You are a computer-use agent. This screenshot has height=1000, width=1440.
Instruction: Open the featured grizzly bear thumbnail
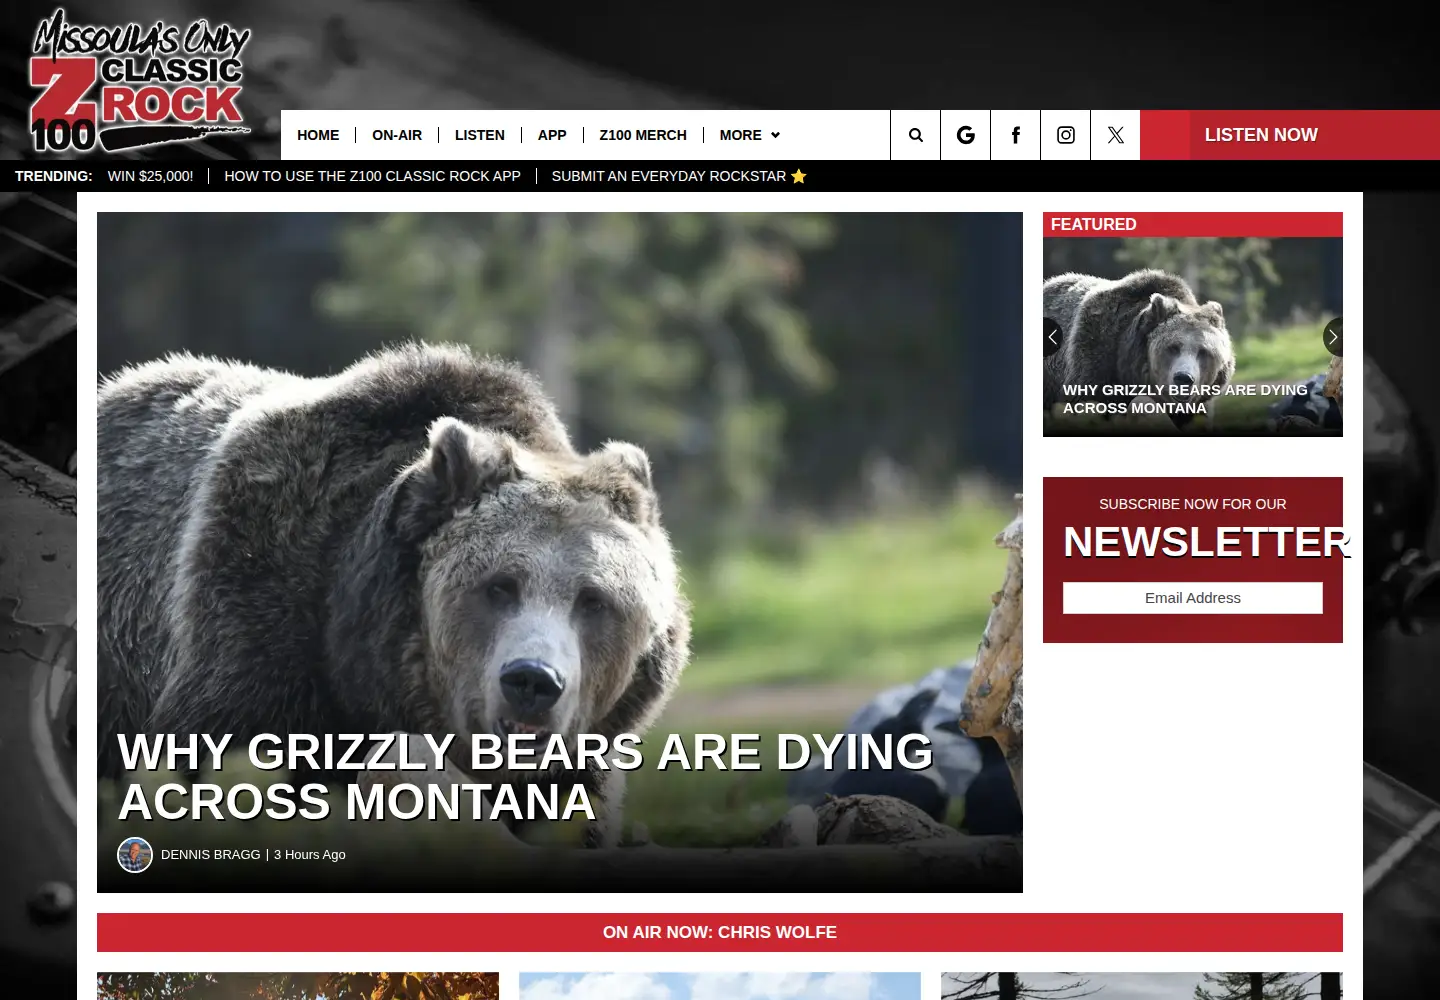click(x=1193, y=337)
